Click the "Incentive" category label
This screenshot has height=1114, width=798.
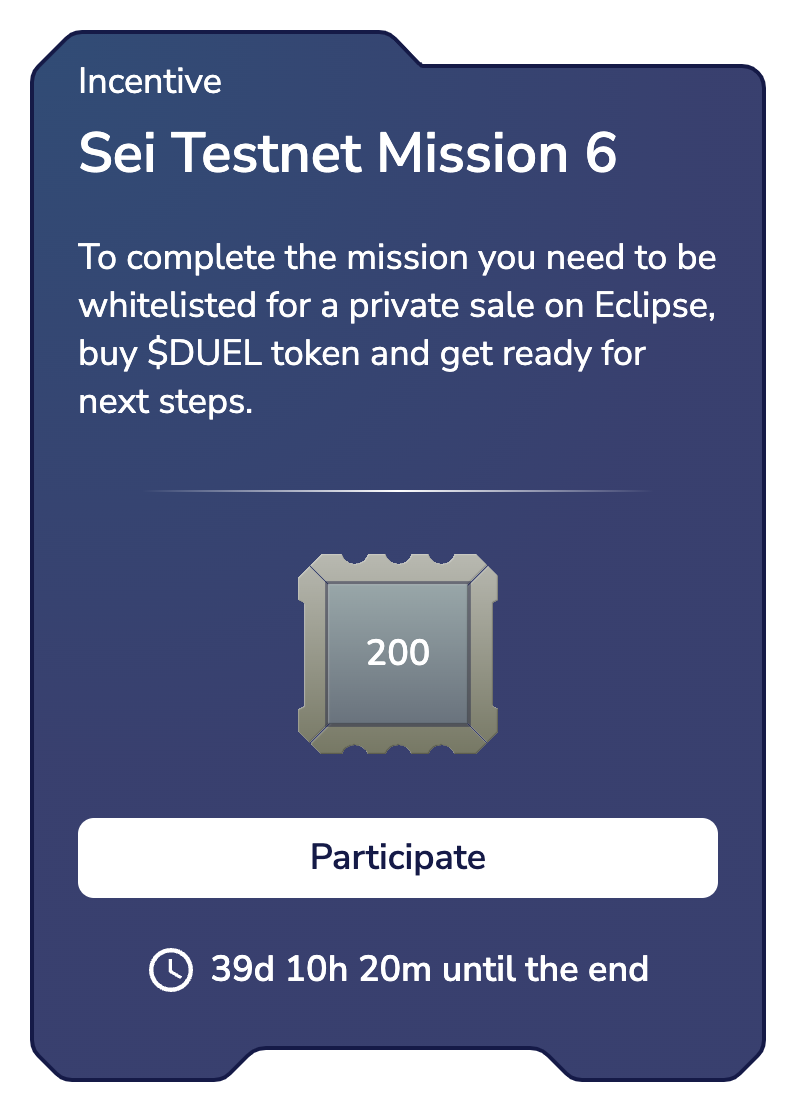150,82
